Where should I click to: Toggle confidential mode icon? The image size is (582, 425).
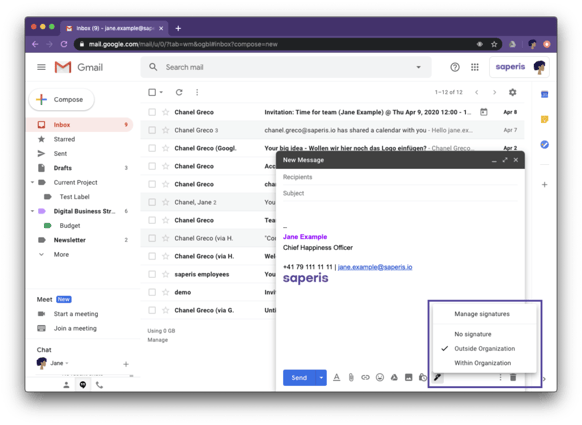(423, 377)
